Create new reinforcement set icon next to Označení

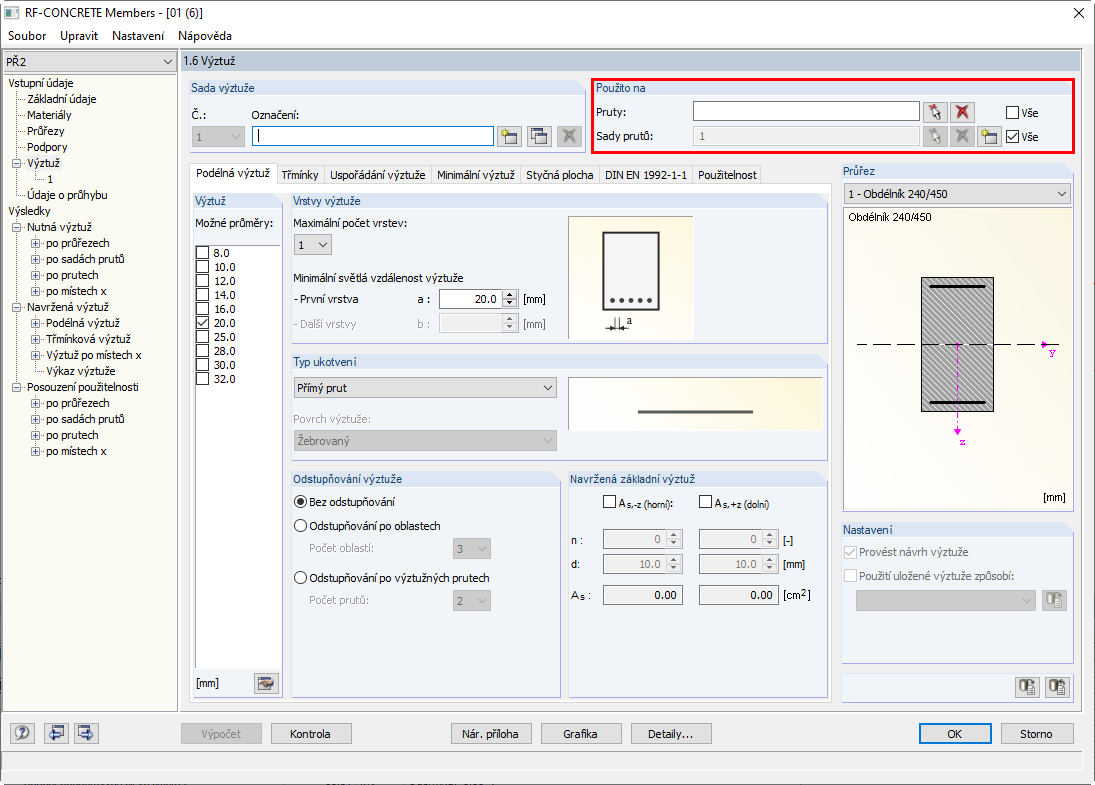tap(510, 136)
